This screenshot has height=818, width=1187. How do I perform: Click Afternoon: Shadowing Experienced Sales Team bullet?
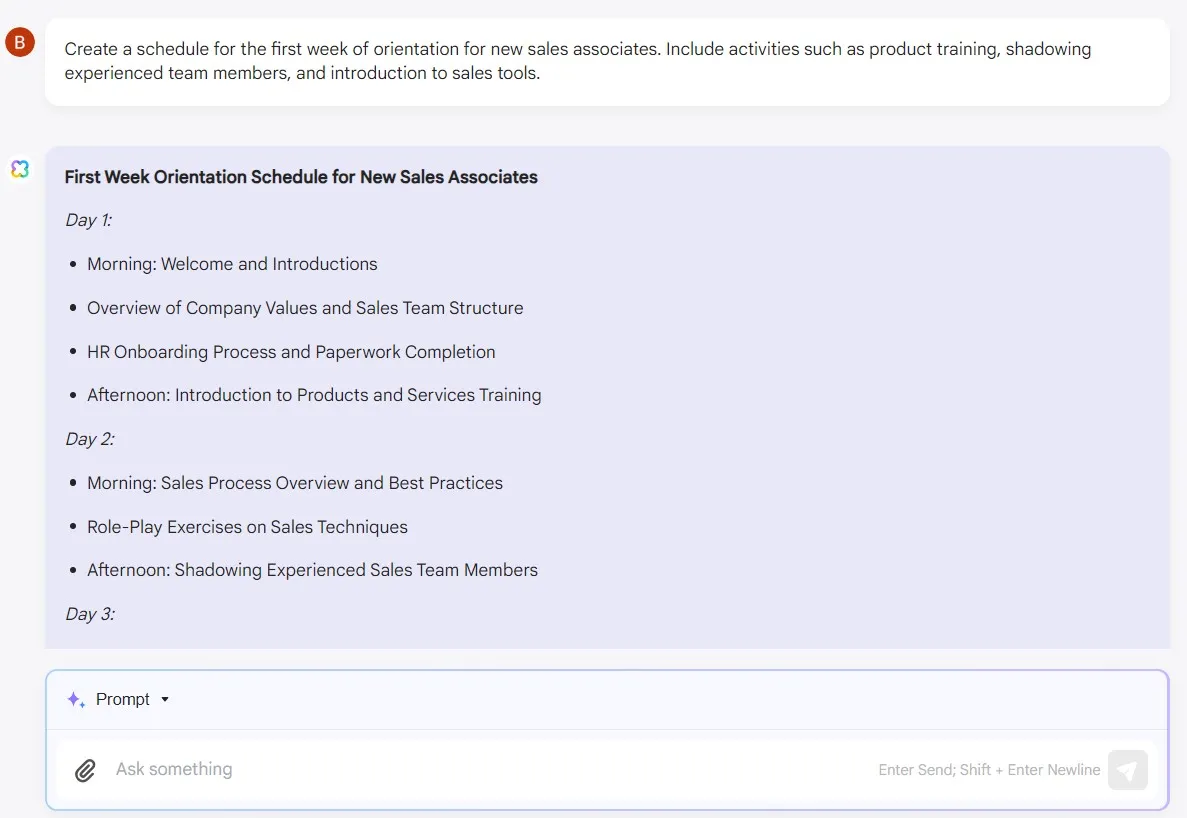(x=312, y=570)
